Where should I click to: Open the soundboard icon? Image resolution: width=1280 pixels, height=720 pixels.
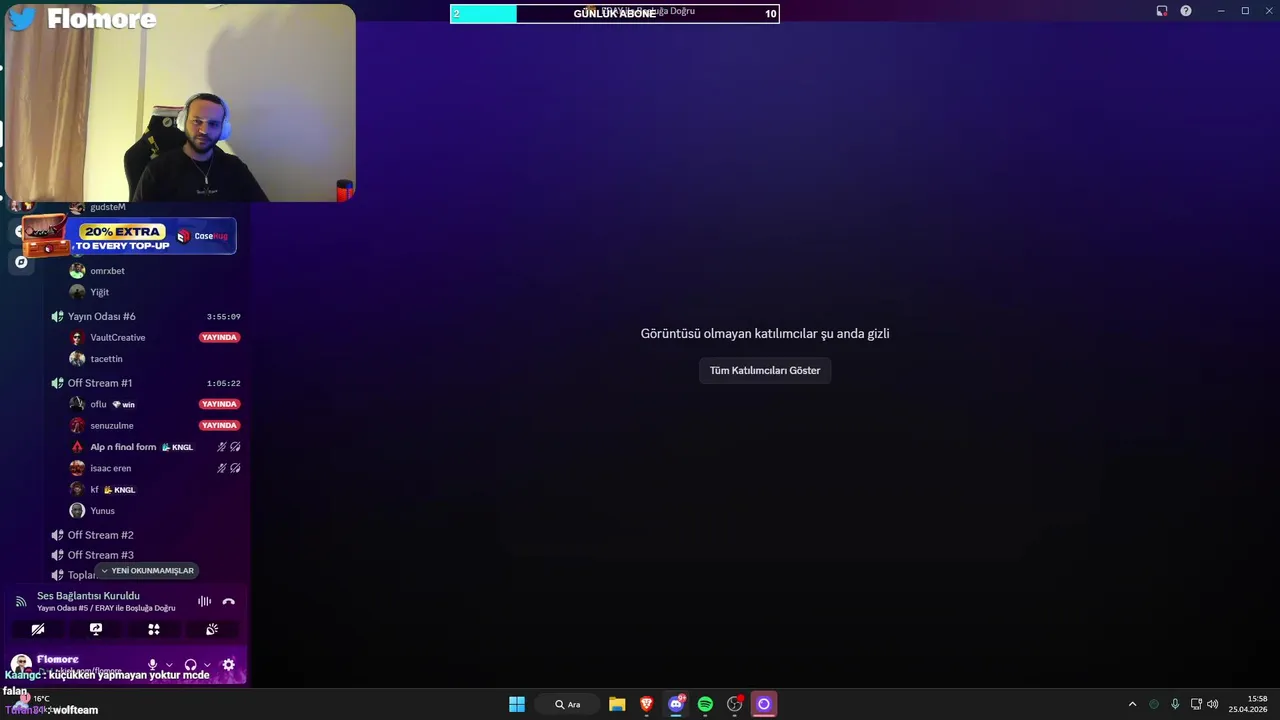(x=212, y=629)
